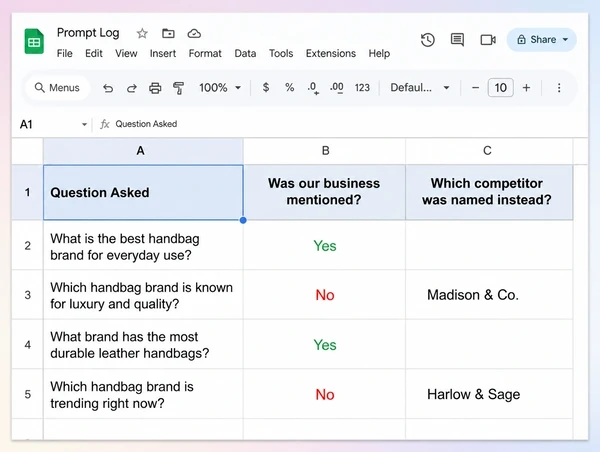600x452 pixels.
Task: Increase font size with plus button
Action: pyautogui.click(x=526, y=88)
